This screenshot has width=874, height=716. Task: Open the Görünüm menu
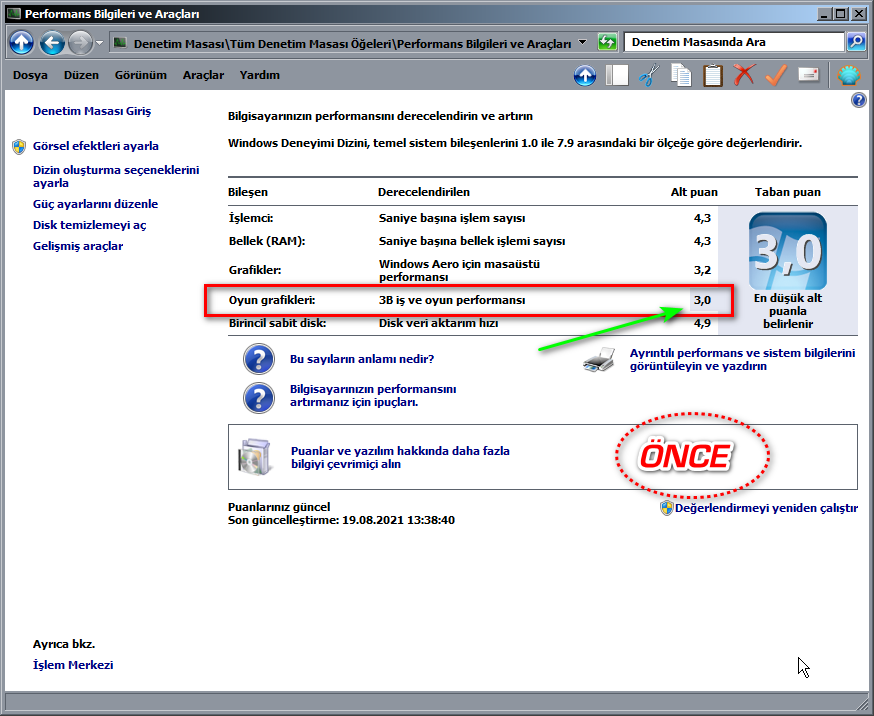140,75
